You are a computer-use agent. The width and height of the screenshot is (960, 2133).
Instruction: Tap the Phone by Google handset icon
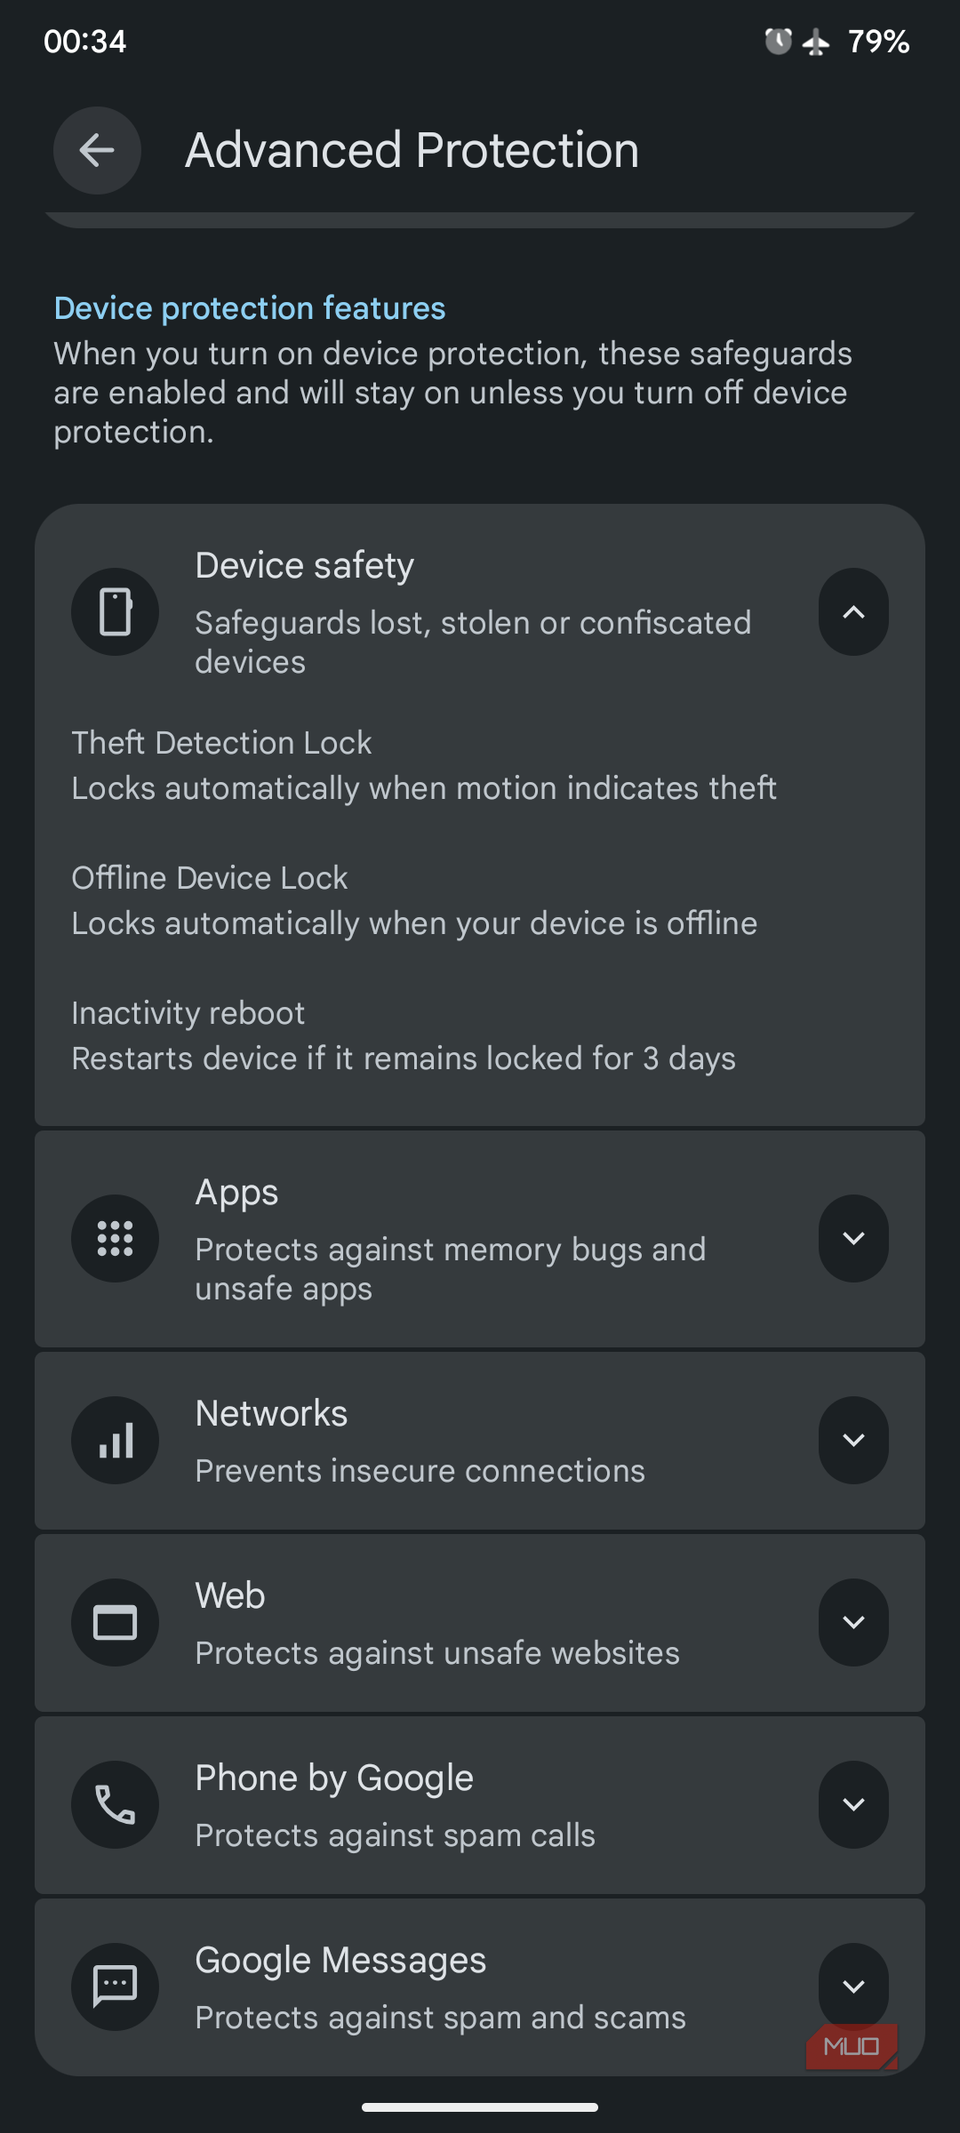pyautogui.click(x=115, y=1804)
